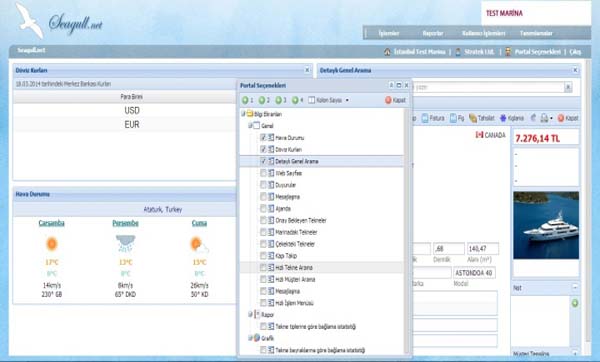600x362 pixels.
Task: Click the Kapat button in Portal Seçenekleri
Action: [395, 100]
